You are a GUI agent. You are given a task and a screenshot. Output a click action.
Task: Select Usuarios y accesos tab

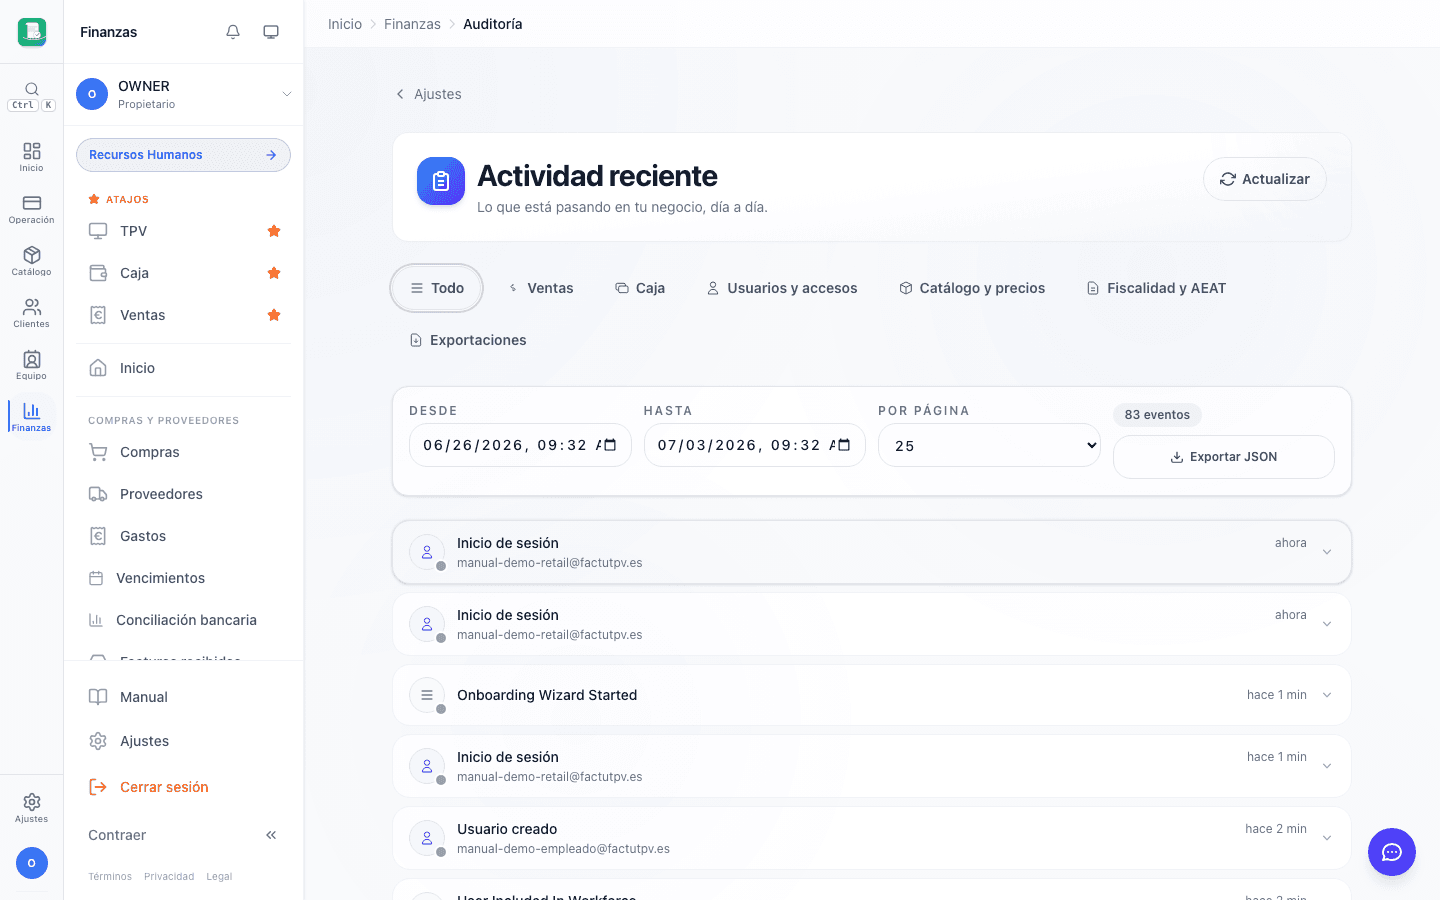[782, 288]
